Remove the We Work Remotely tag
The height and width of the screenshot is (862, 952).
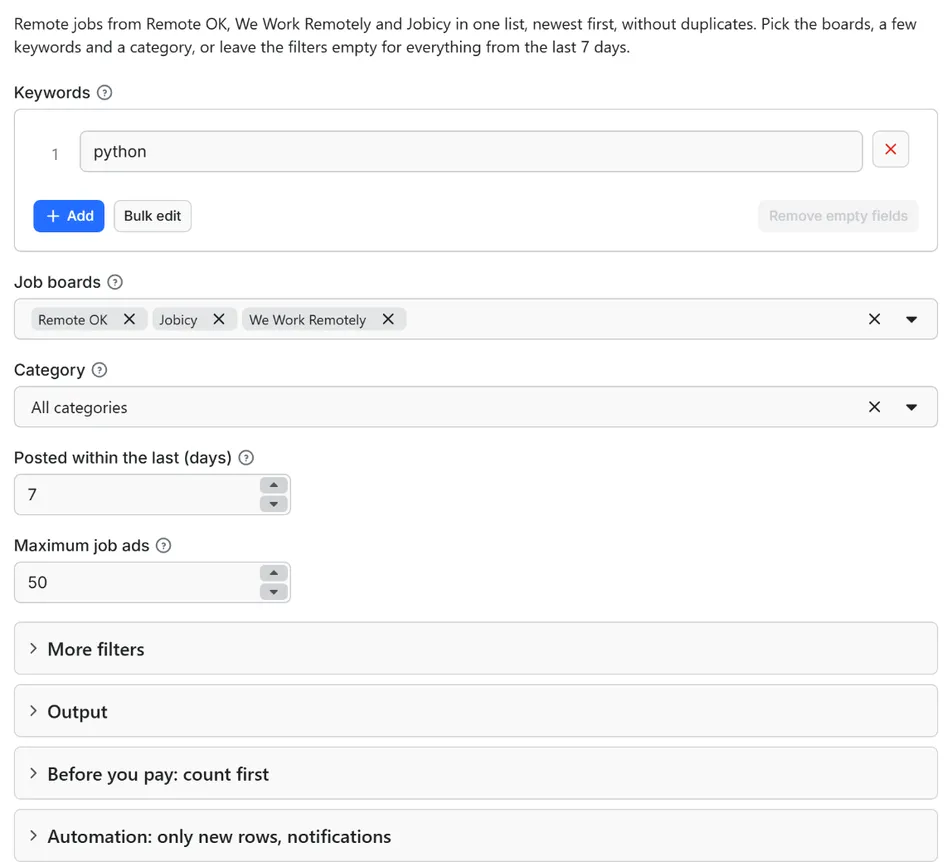[x=389, y=319]
